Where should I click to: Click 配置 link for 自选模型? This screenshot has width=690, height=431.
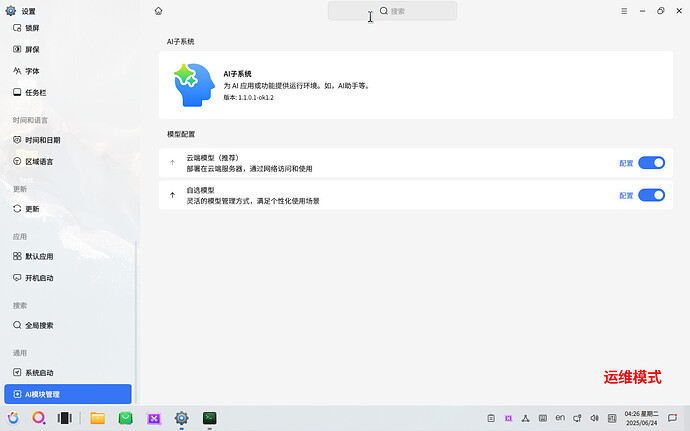[626, 195]
